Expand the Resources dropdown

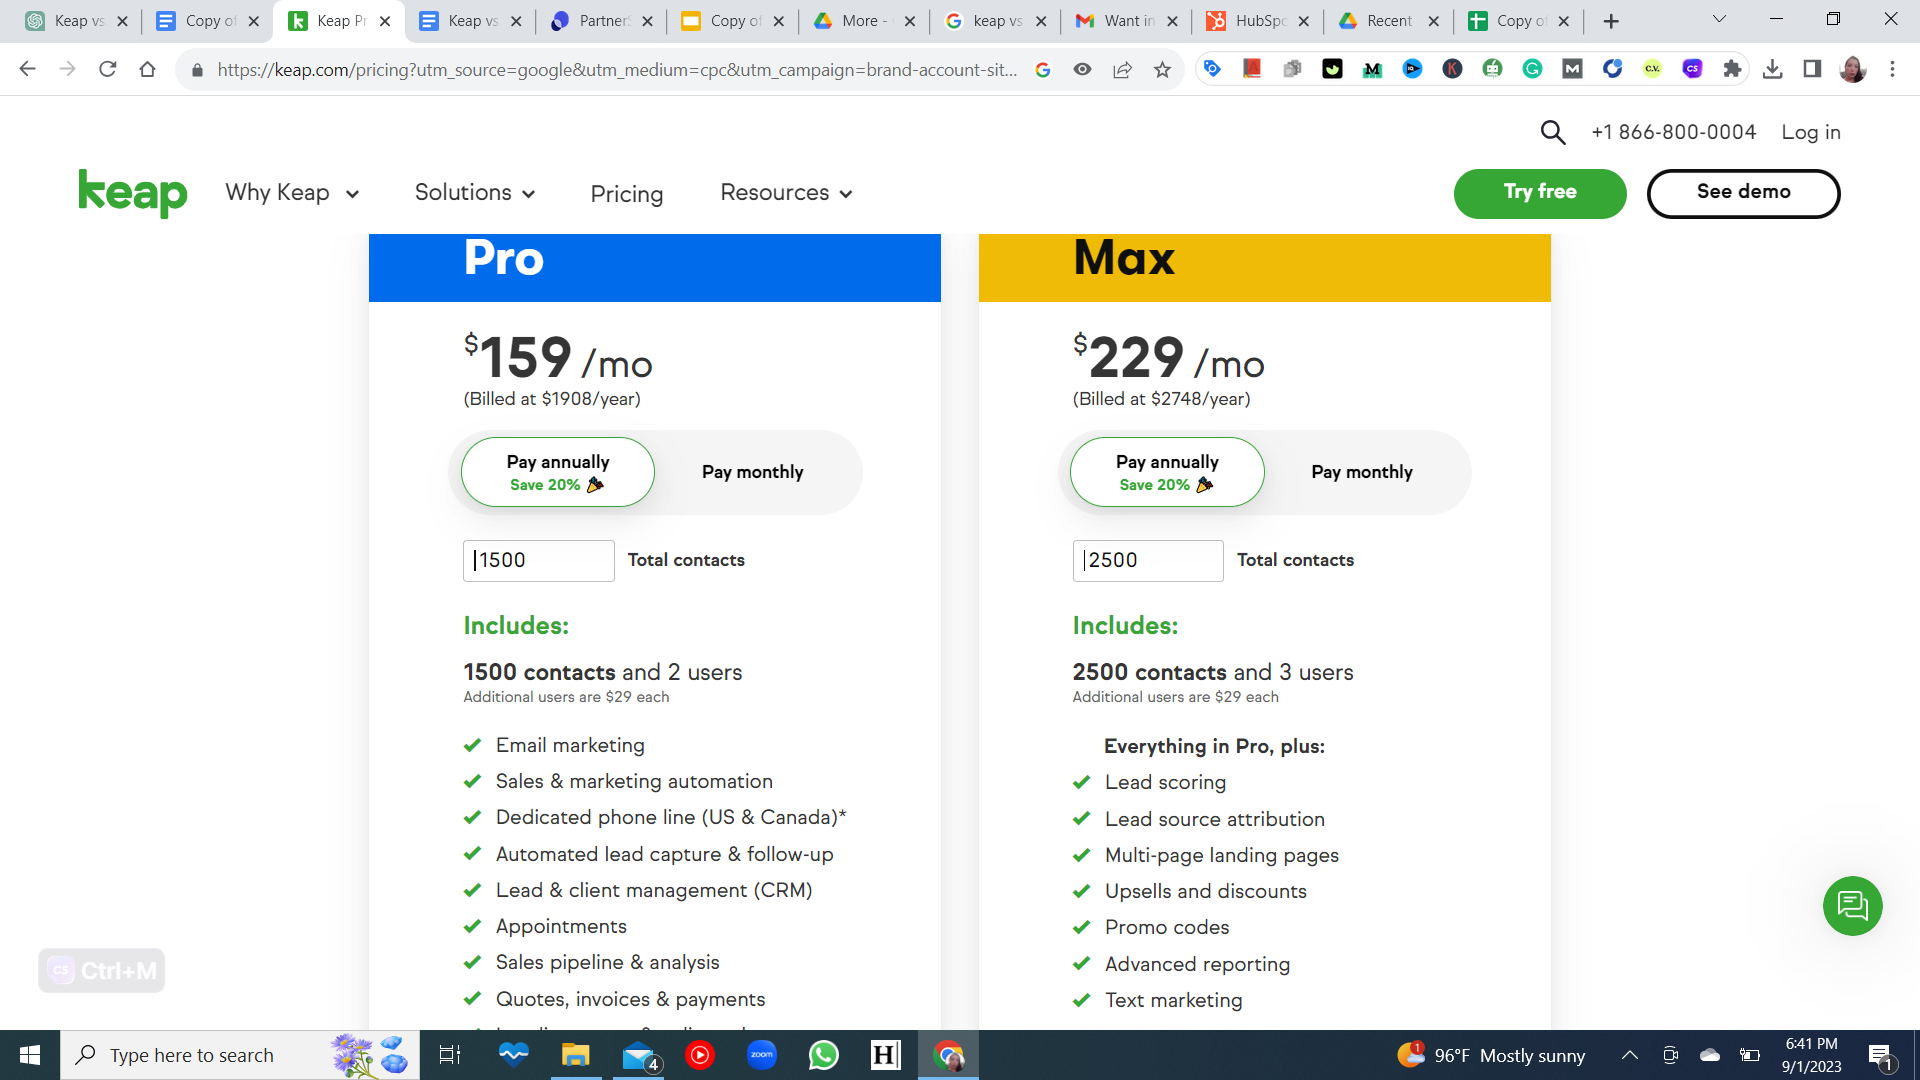pyautogui.click(x=786, y=193)
